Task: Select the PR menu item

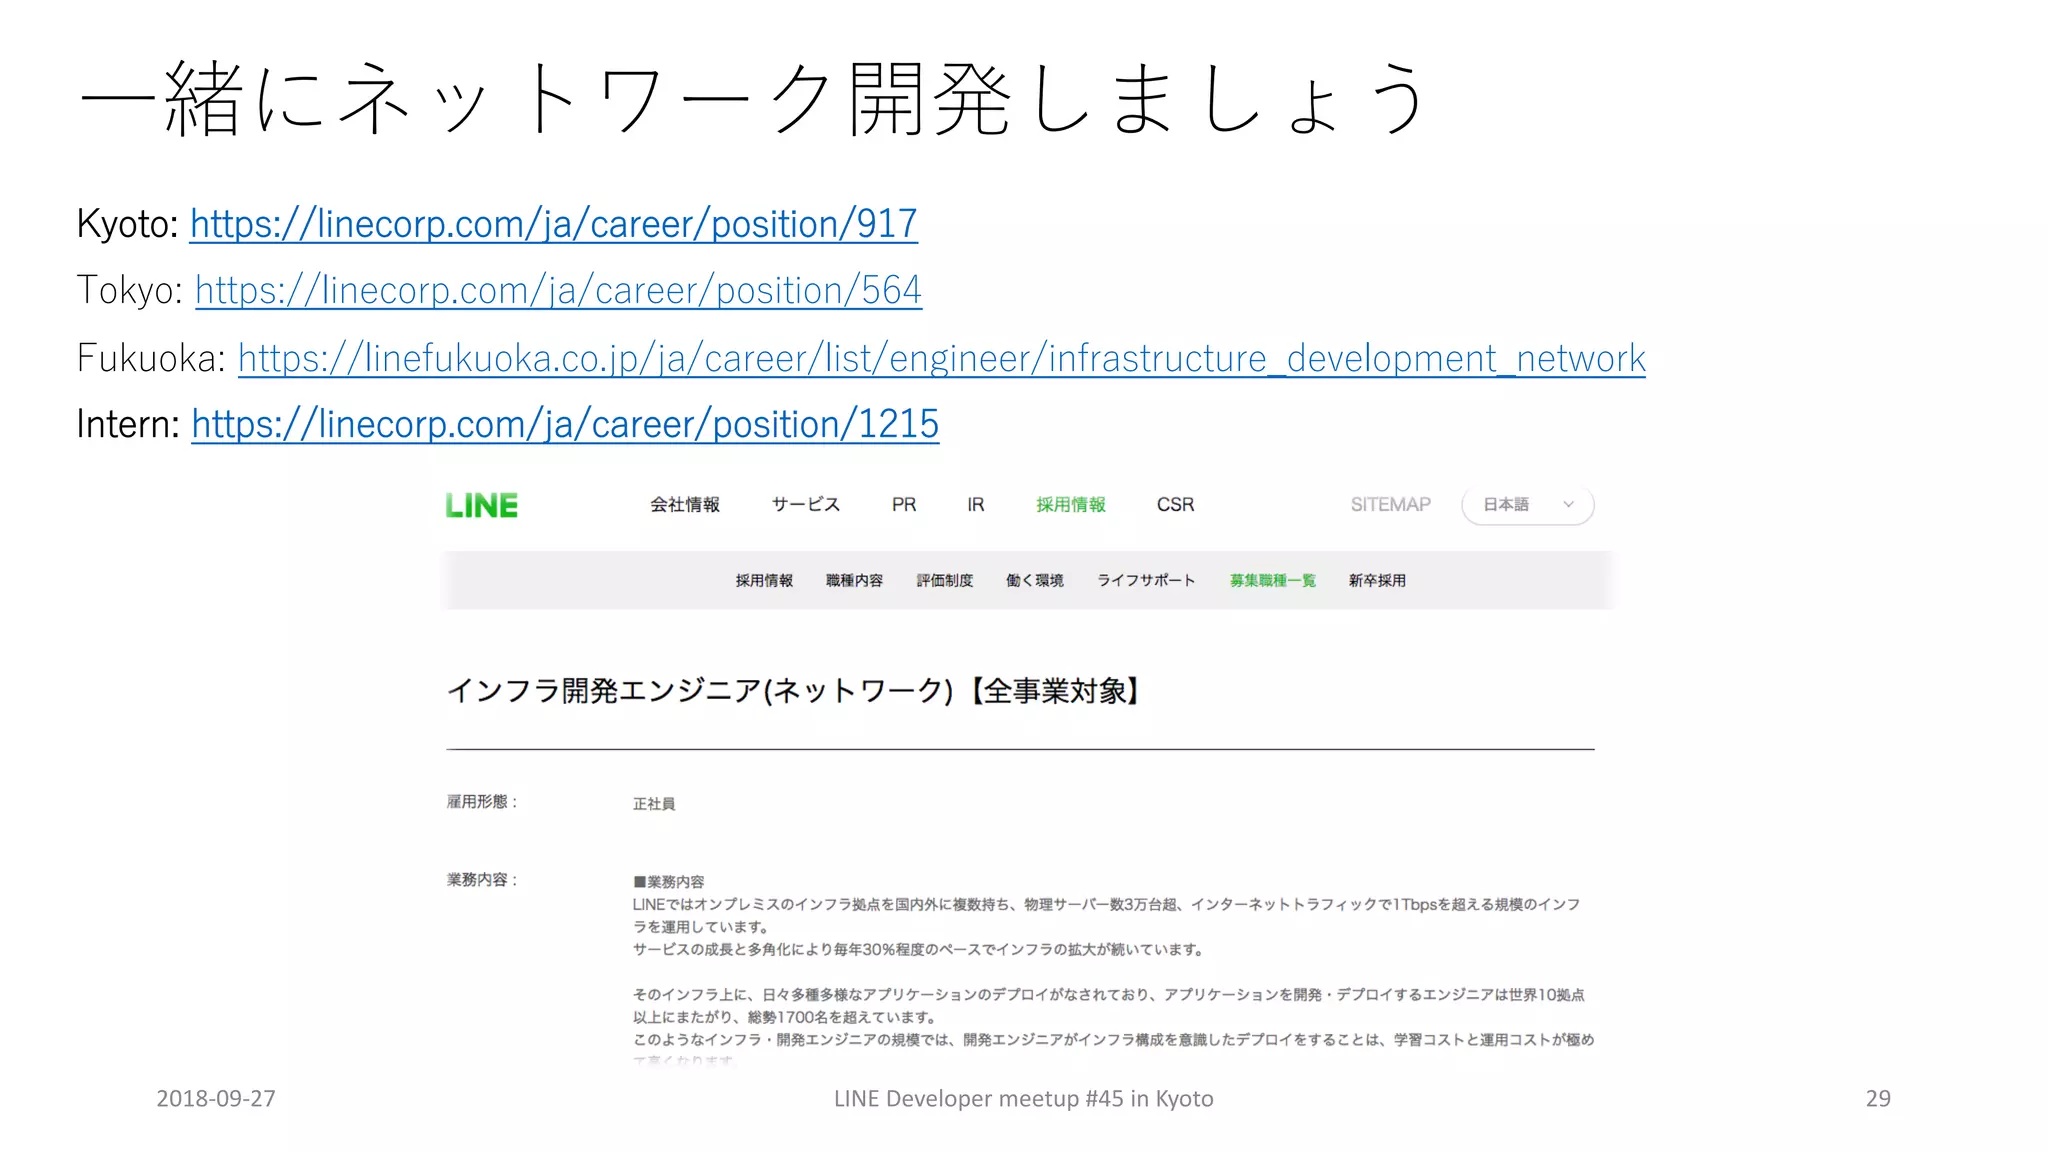Action: 903,505
